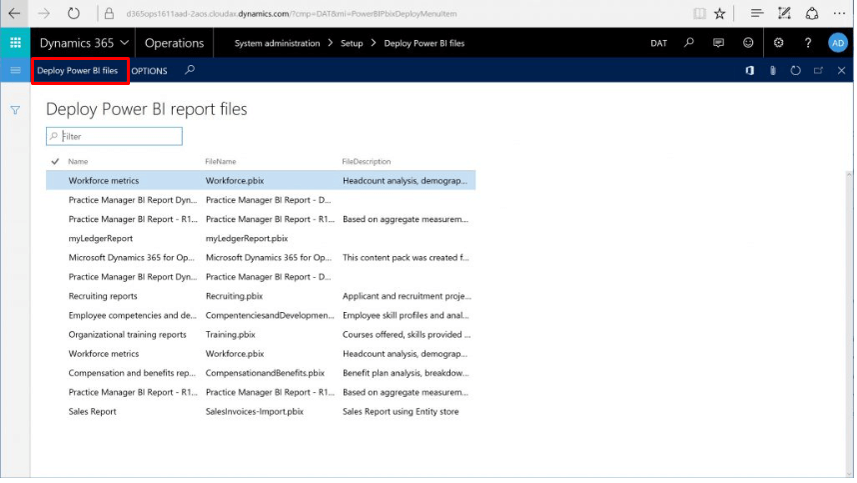The height and width of the screenshot is (483, 857).
Task: Sort by Name column header
Action: (x=78, y=161)
